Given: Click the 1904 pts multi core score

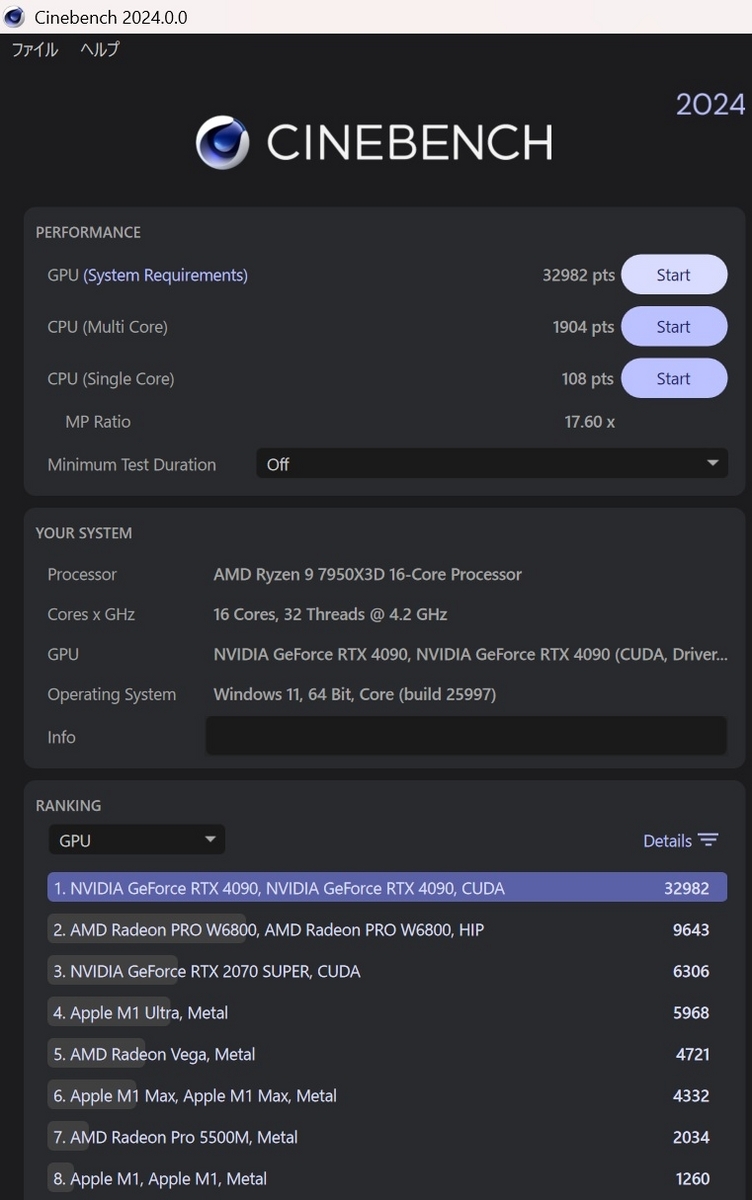Looking at the screenshot, I should [x=583, y=327].
